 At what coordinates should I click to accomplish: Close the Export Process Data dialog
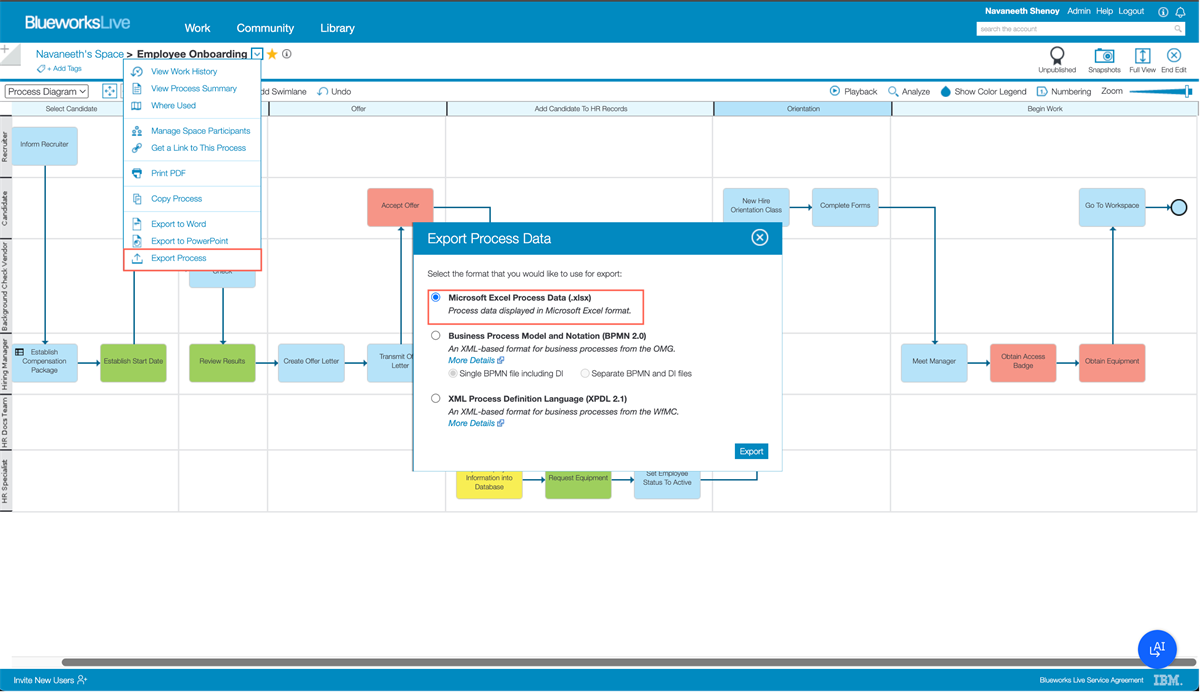pos(760,238)
